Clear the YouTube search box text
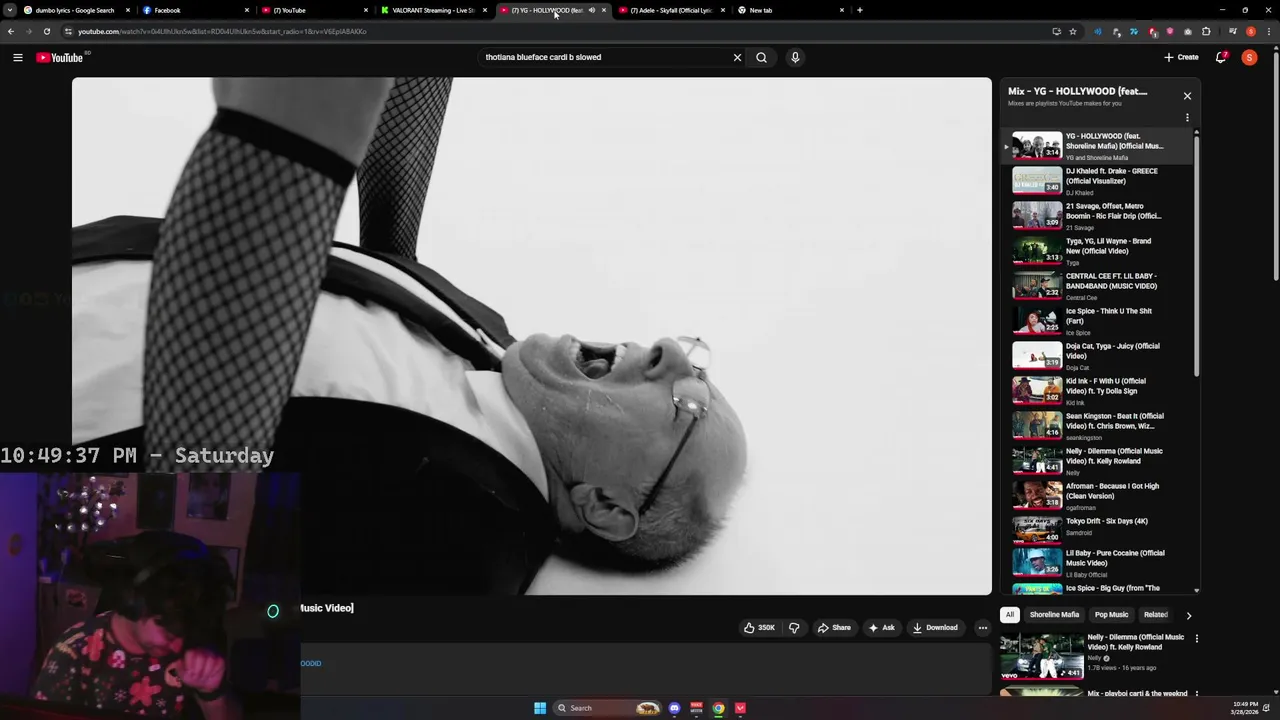This screenshot has width=1280, height=720. click(x=737, y=57)
